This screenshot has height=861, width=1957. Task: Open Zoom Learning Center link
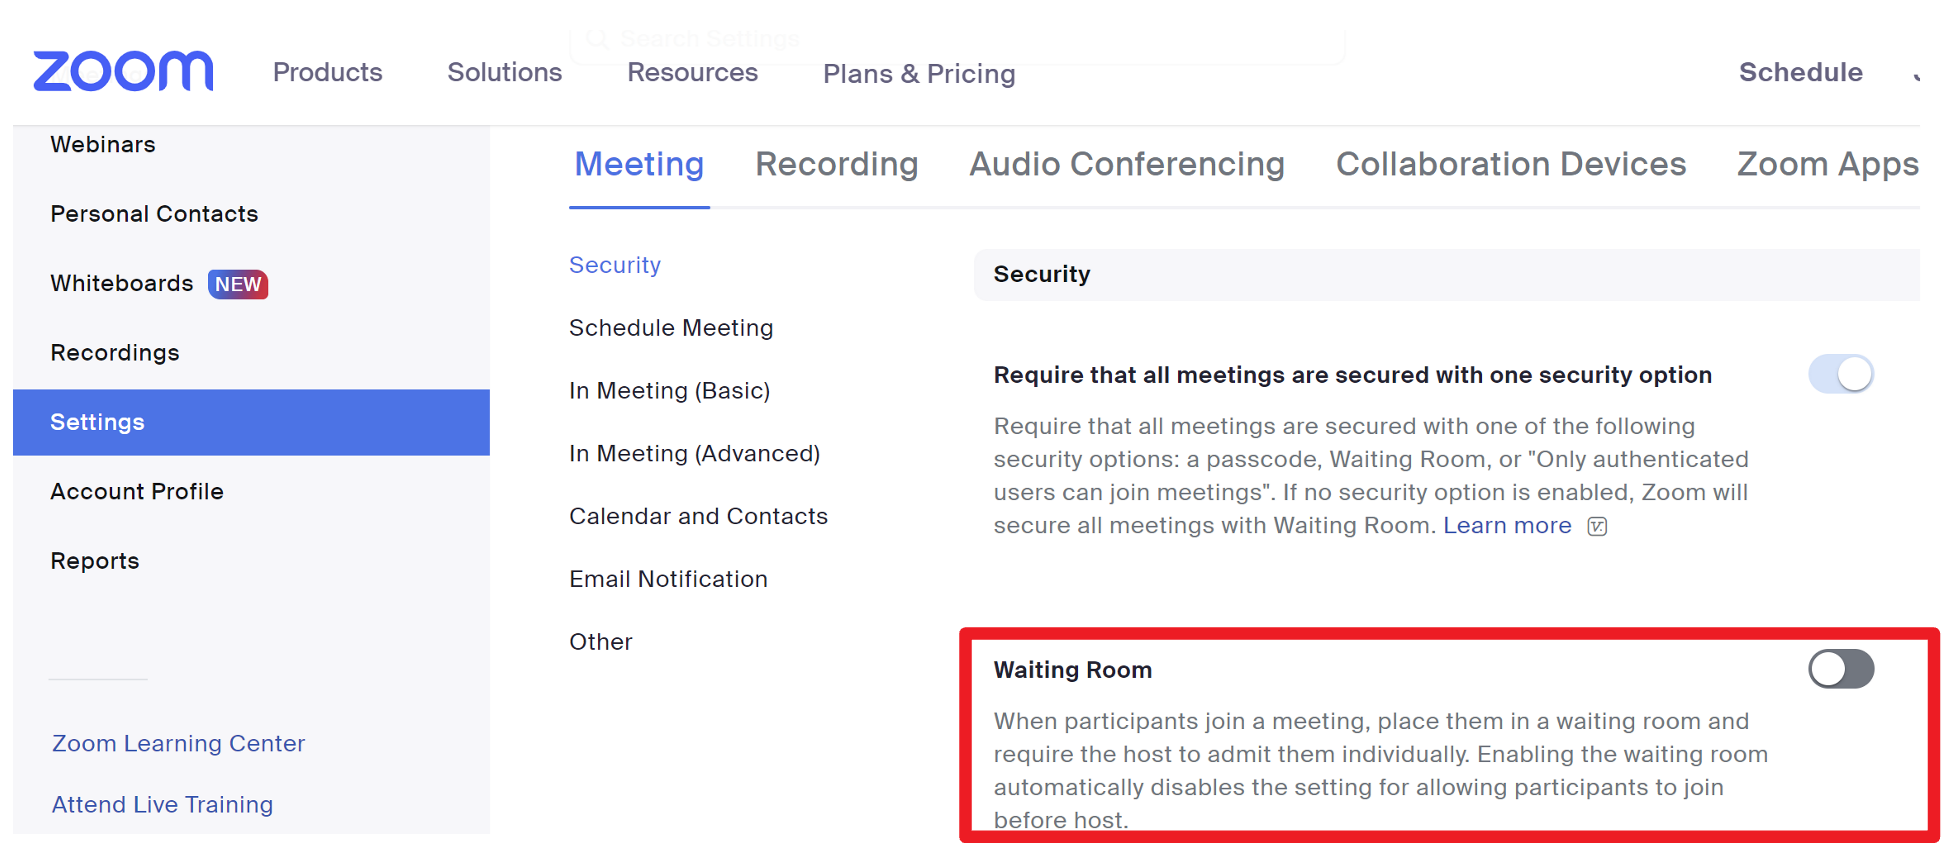pos(178,743)
